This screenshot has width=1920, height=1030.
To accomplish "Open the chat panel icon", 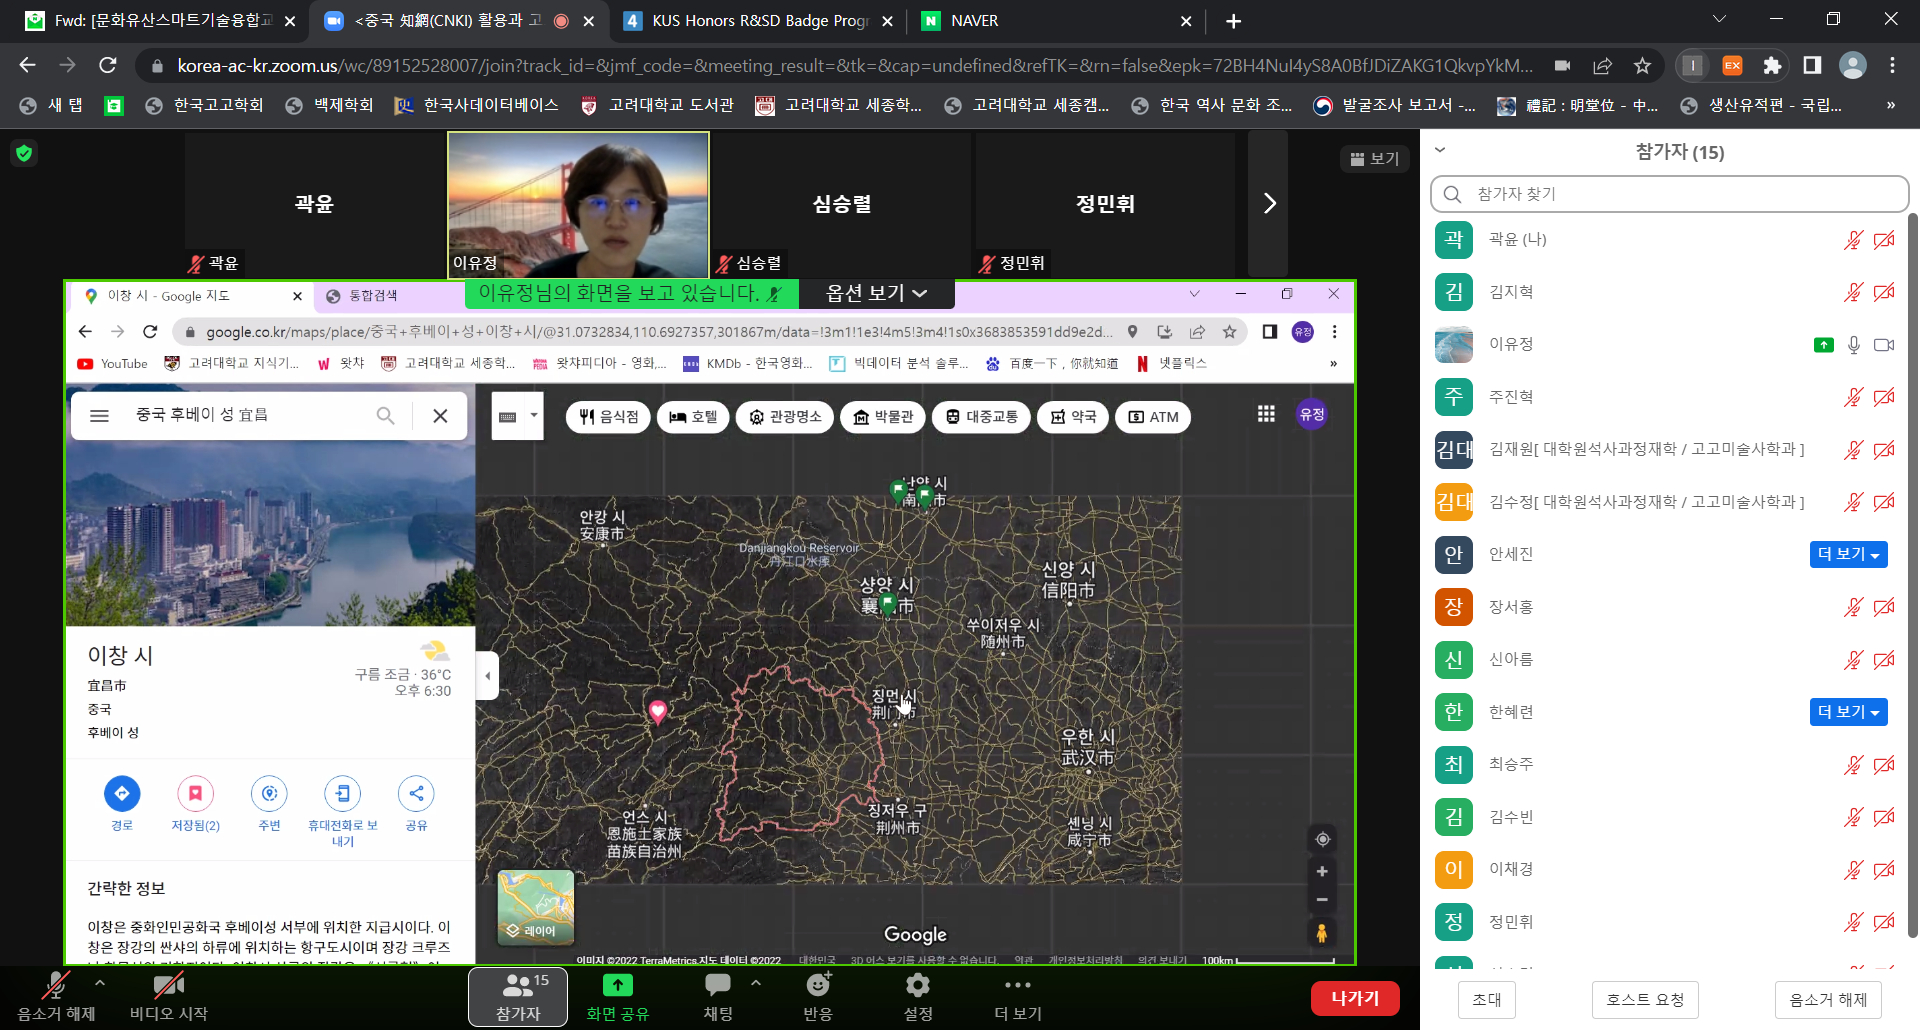I will 717,986.
